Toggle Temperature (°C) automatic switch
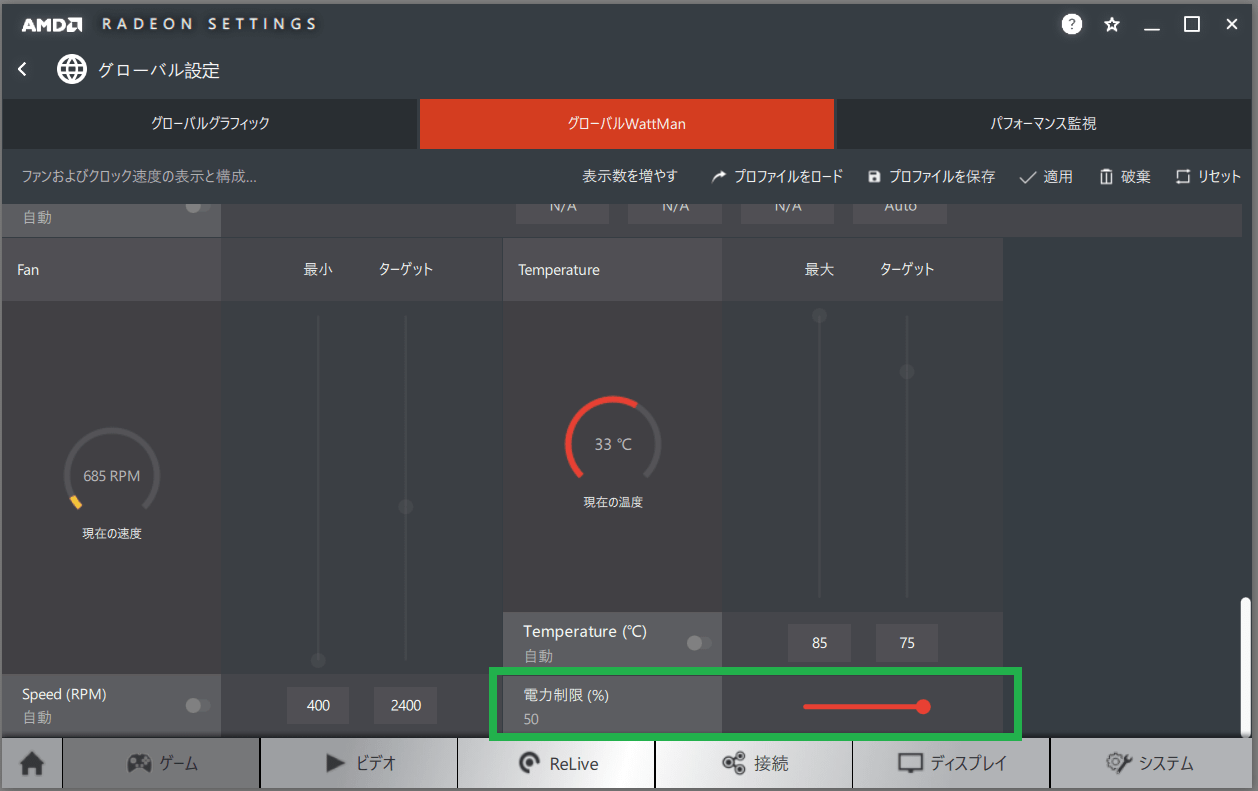 pyautogui.click(x=699, y=643)
